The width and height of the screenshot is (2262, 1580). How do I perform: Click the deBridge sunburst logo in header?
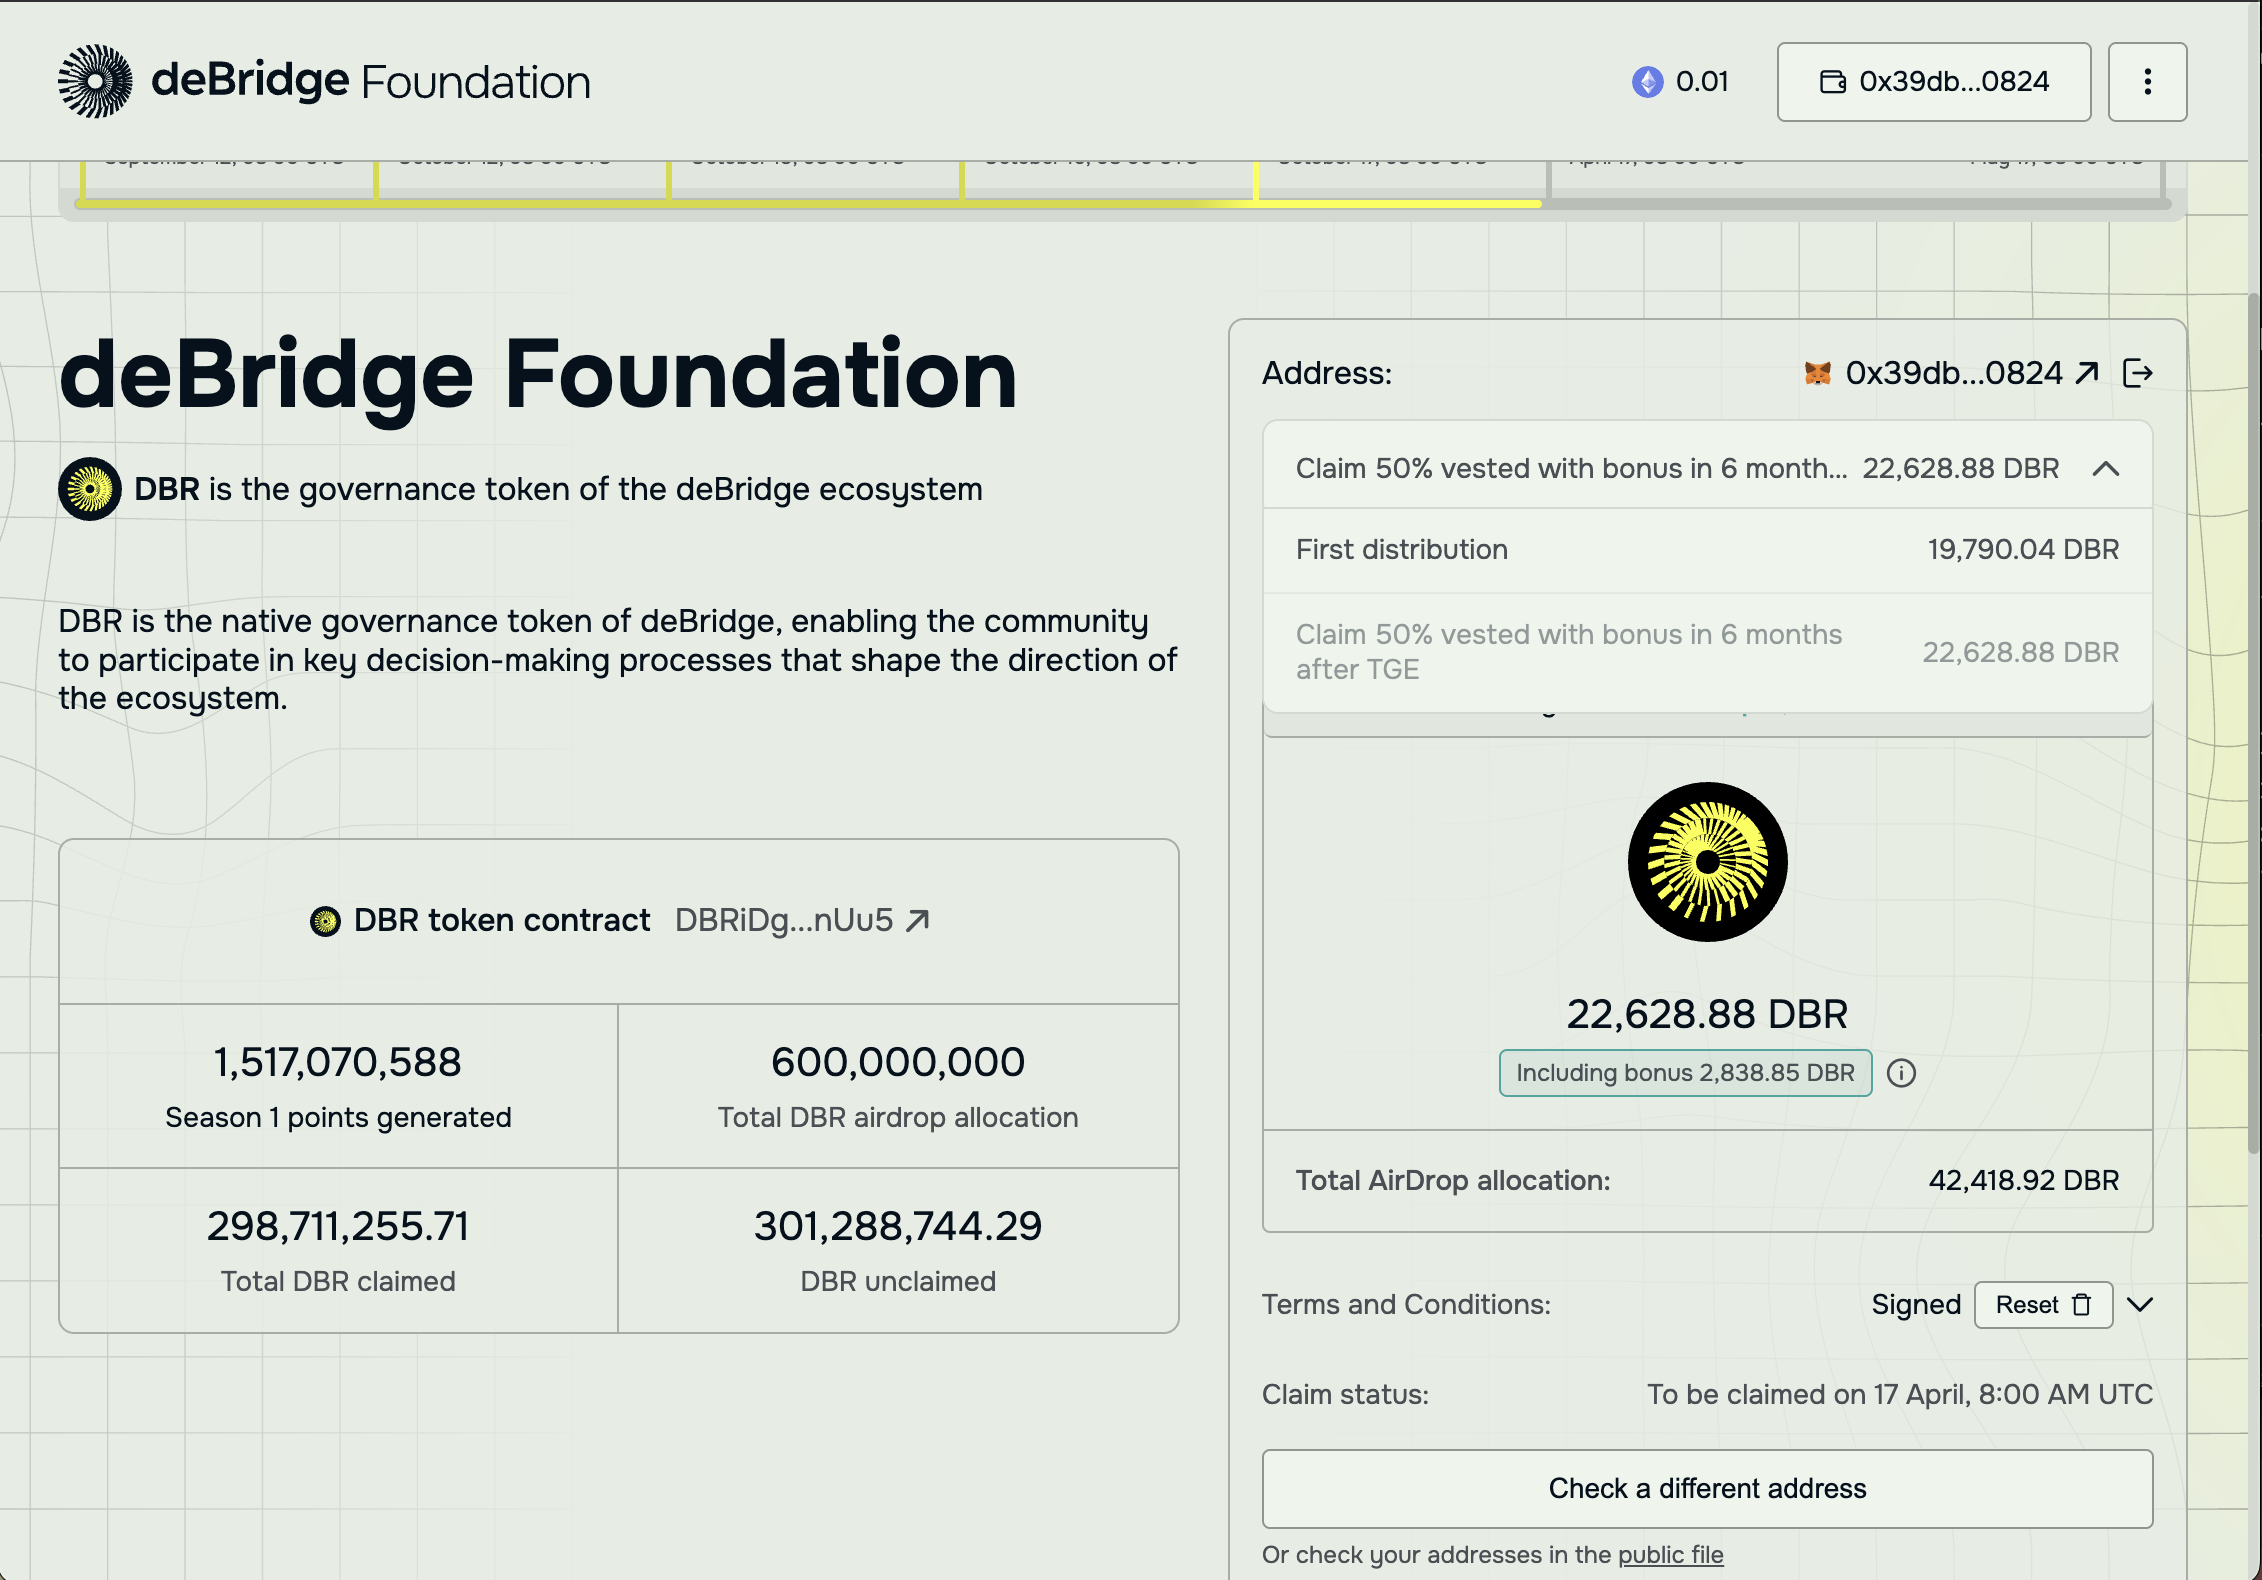pyautogui.click(x=95, y=81)
